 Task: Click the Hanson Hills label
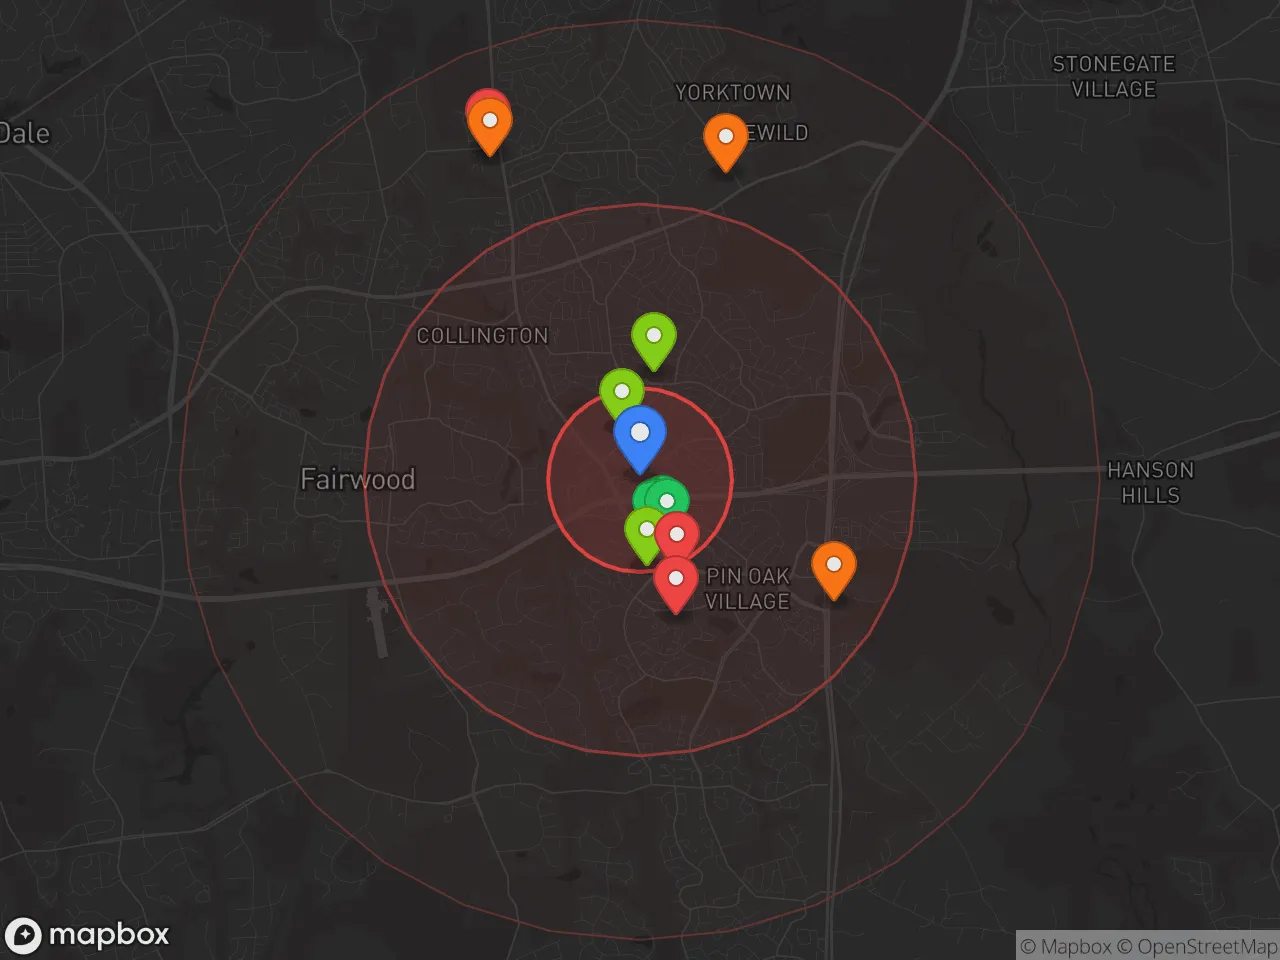pyautogui.click(x=1150, y=482)
